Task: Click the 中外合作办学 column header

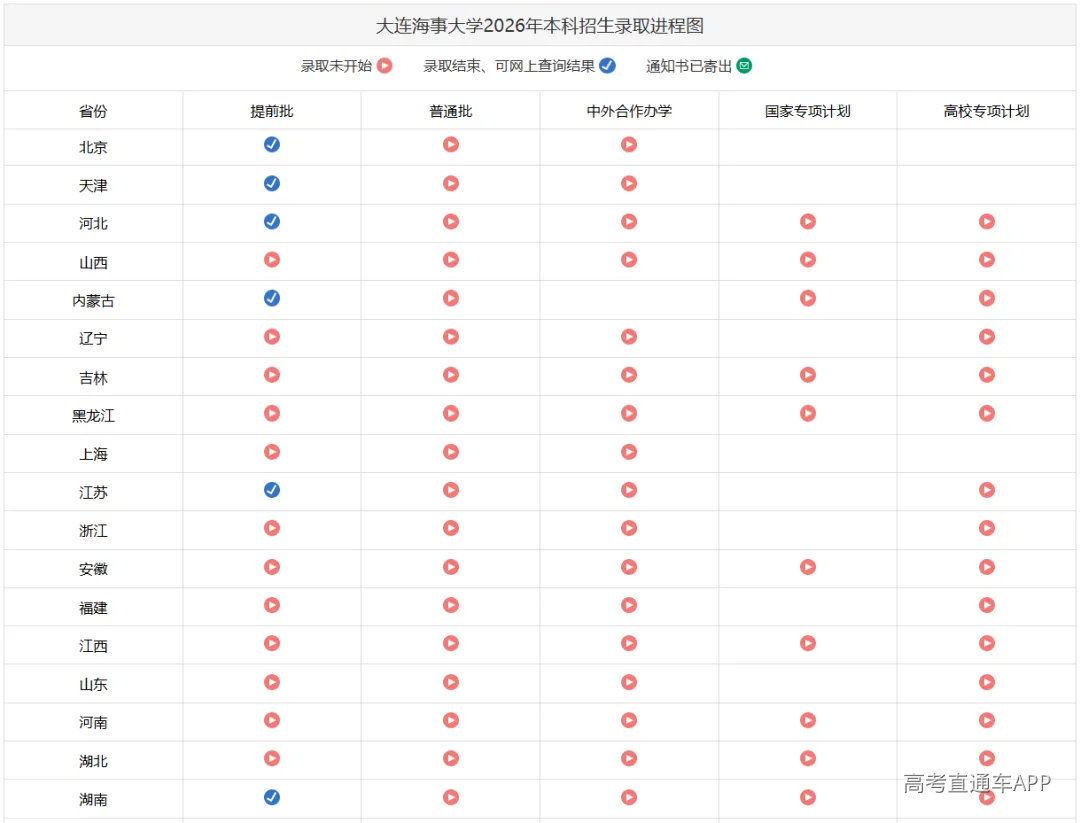Action: click(629, 111)
